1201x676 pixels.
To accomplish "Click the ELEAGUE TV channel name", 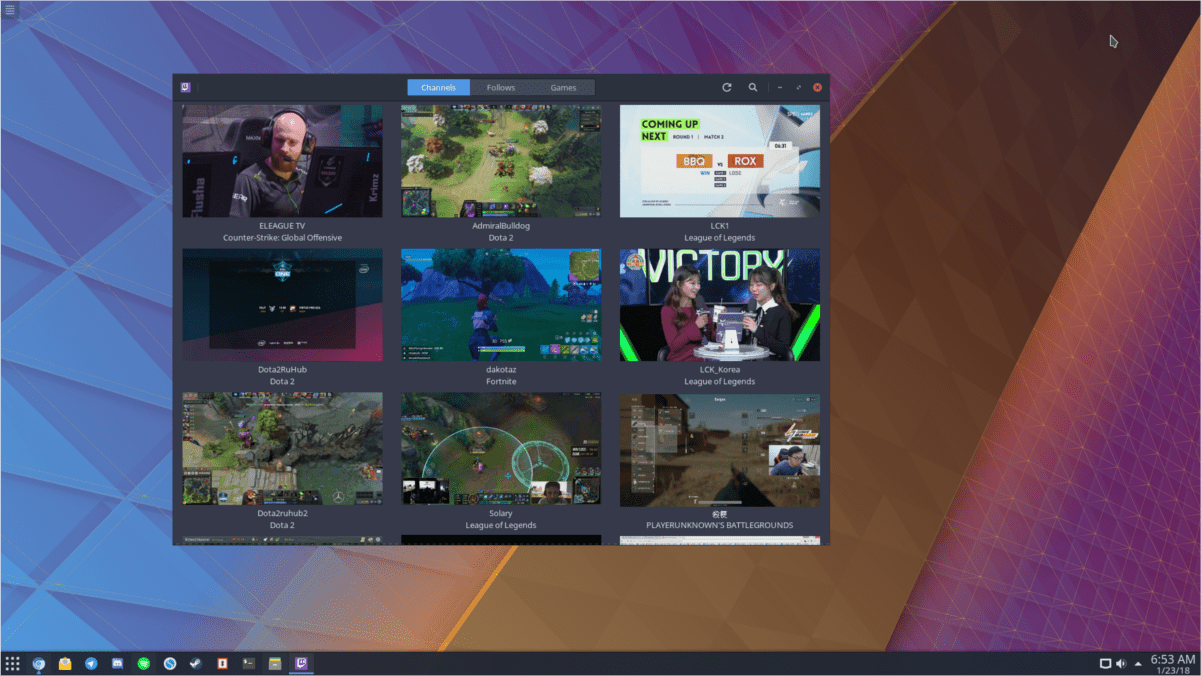I will point(282,226).
